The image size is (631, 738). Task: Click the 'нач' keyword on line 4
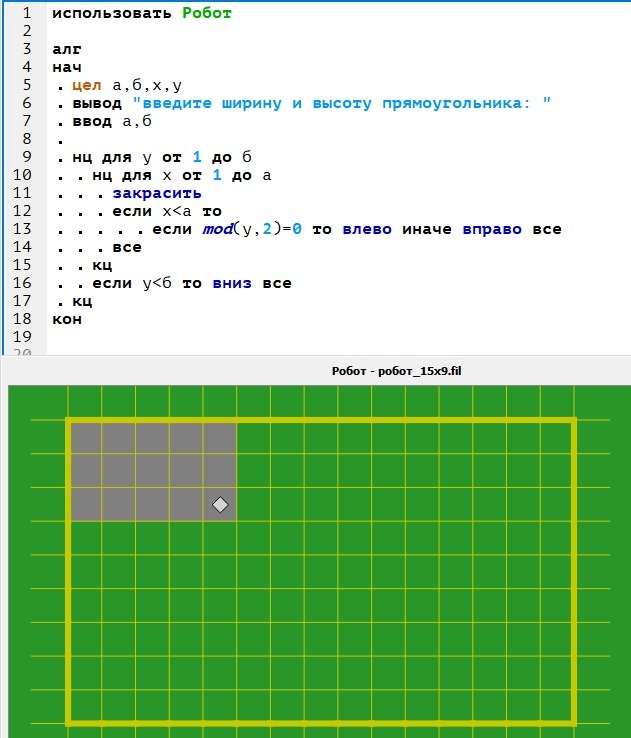(67, 68)
